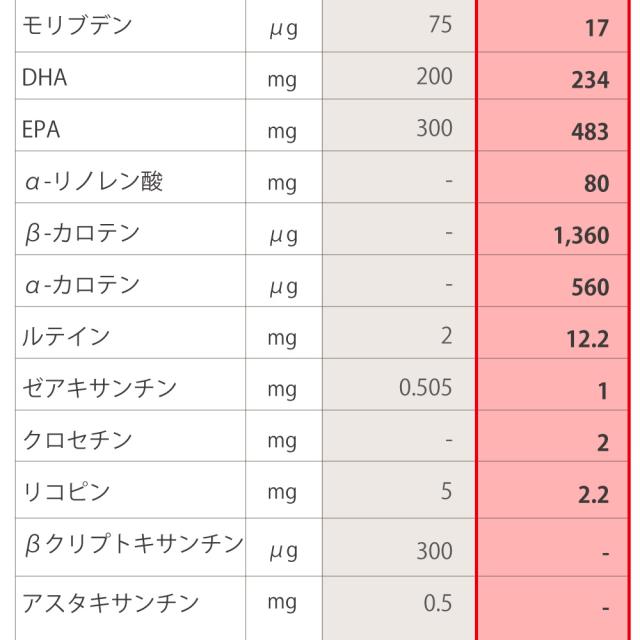Click the βクリプトキサンチン row label
This screenshot has height=640, width=640.
(x=133, y=545)
